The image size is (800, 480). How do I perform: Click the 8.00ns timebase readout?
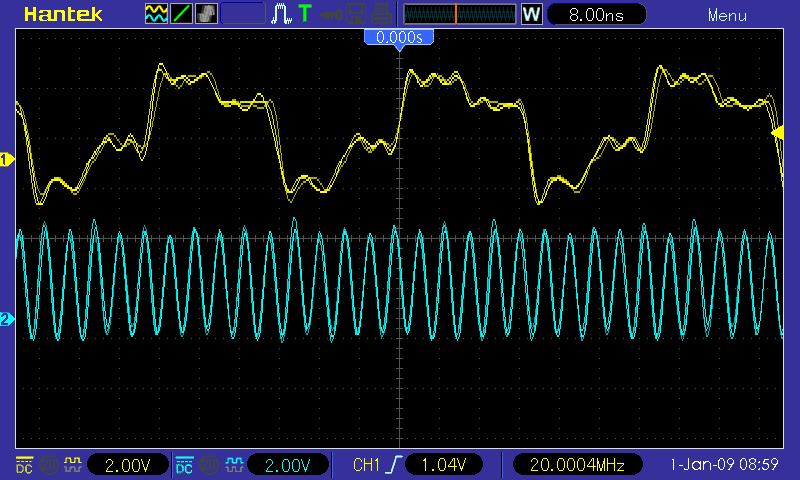click(x=596, y=15)
